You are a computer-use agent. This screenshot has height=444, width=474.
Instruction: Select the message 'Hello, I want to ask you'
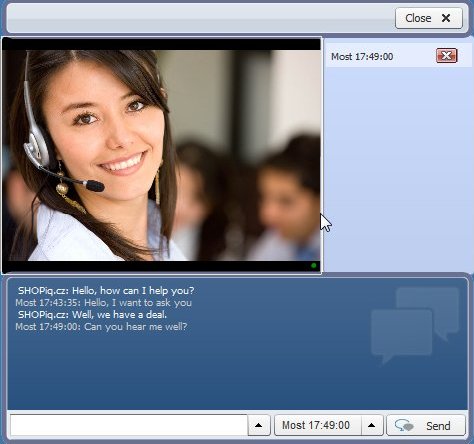pyautogui.click(x=138, y=303)
